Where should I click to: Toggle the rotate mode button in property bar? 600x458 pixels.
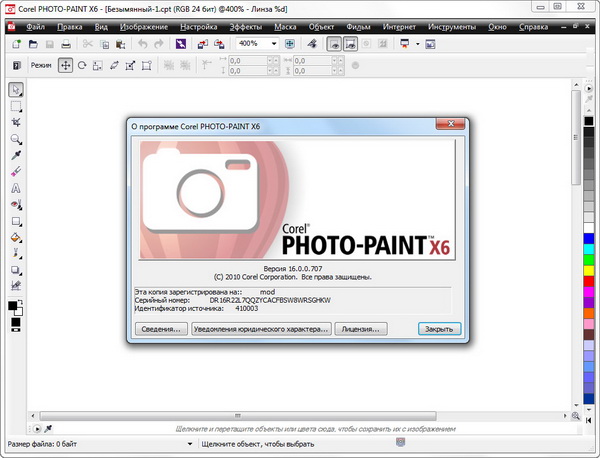(82, 66)
